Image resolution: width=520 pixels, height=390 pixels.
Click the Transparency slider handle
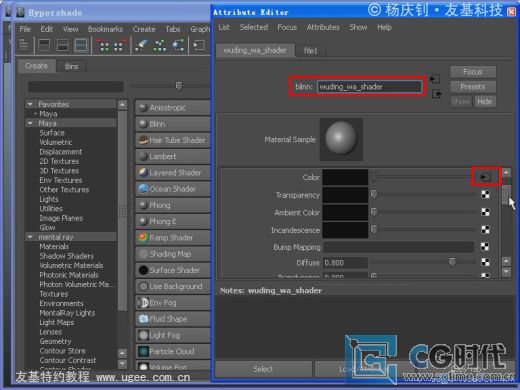[x=374, y=194]
